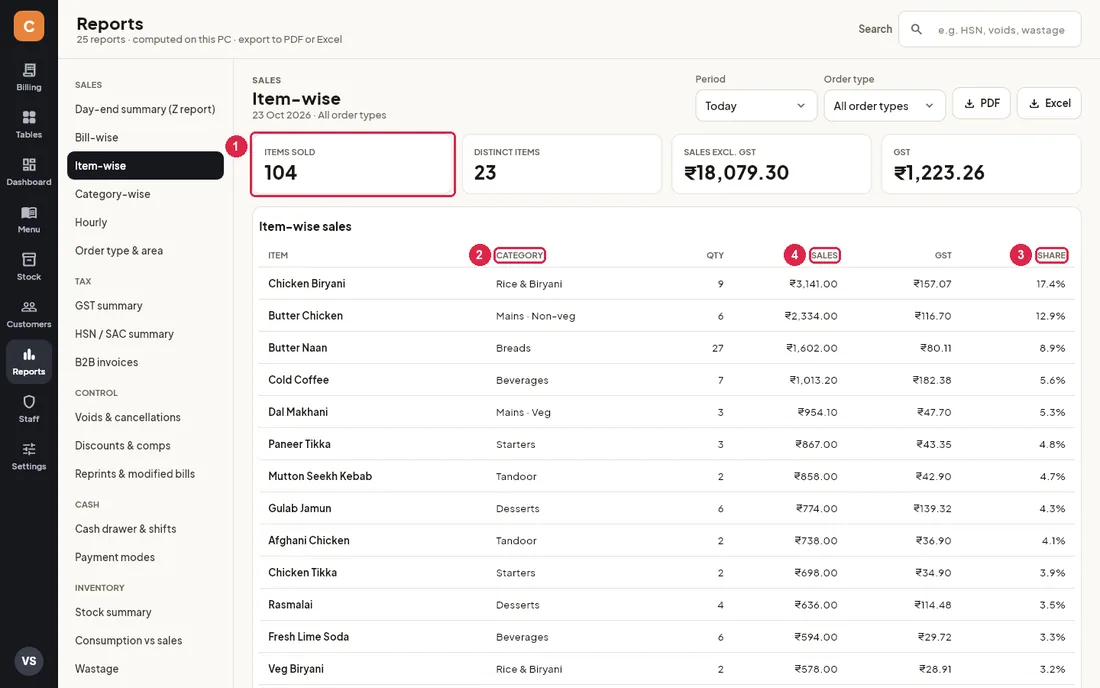
Task: Open Cash drawer & shifts report
Action: [x=145, y=529]
